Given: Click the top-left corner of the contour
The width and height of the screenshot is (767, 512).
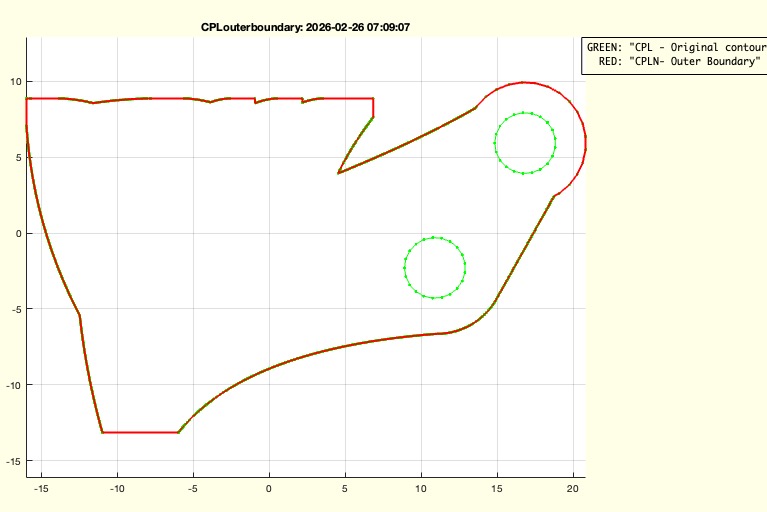Looking at the screenshot, I should click(x=26, y=99).
